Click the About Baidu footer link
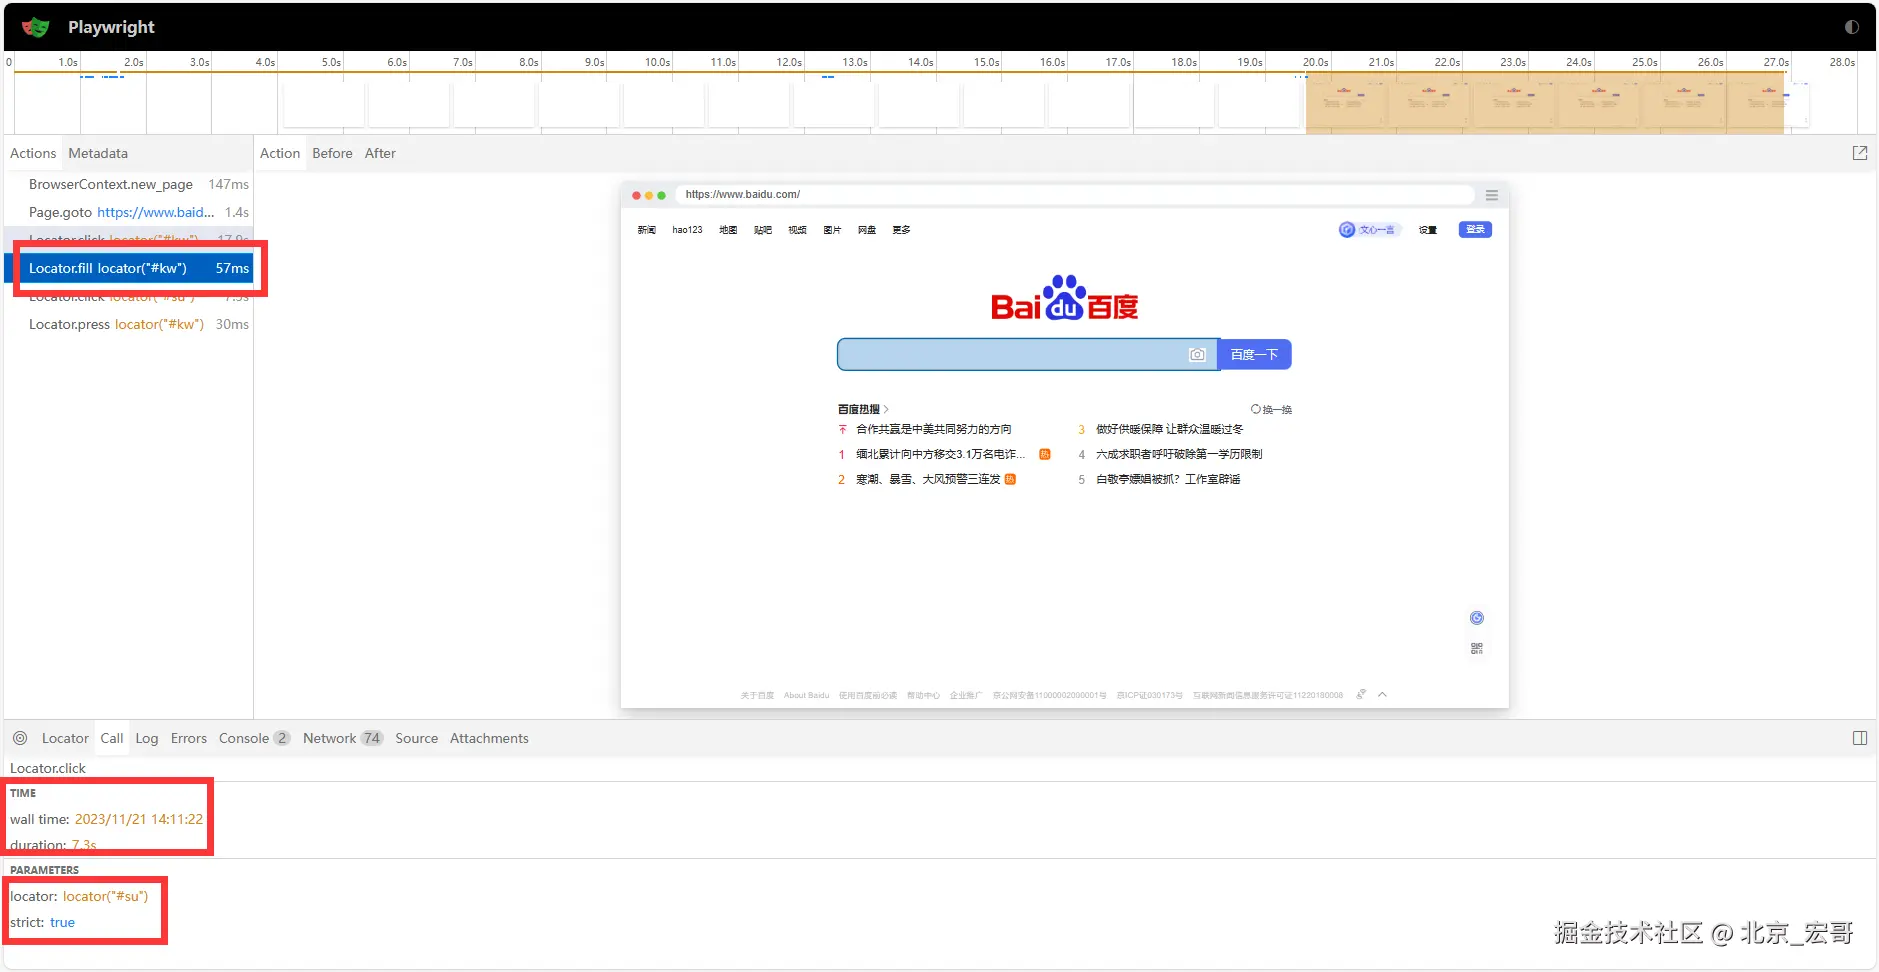Image resolution: width=1879 pixels, height=972 pixels. click(806, 695)
